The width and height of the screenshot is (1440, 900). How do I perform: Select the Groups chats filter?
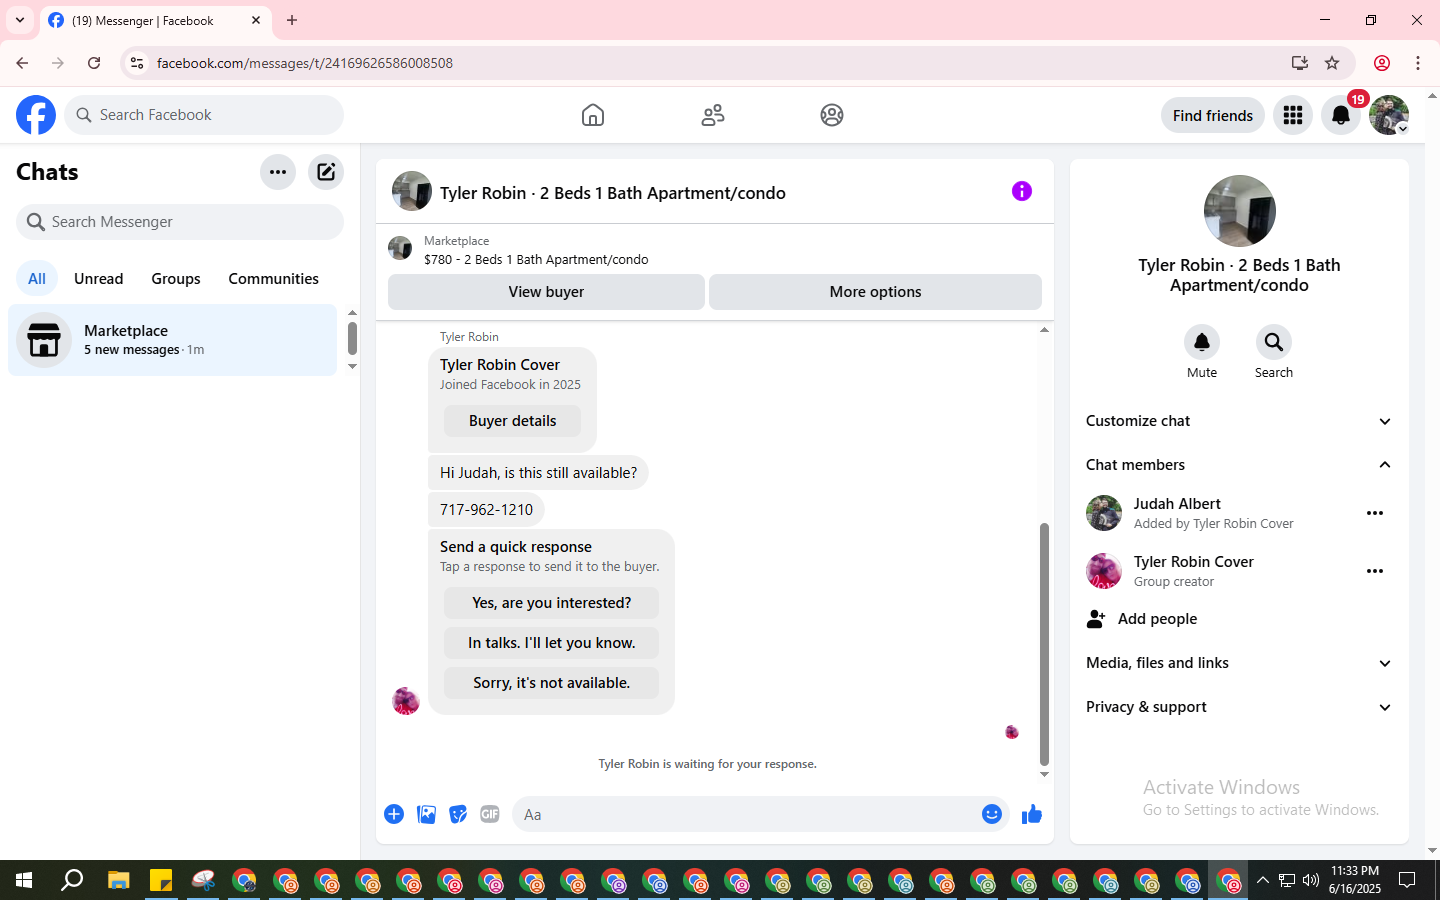(x=176, y=279)
